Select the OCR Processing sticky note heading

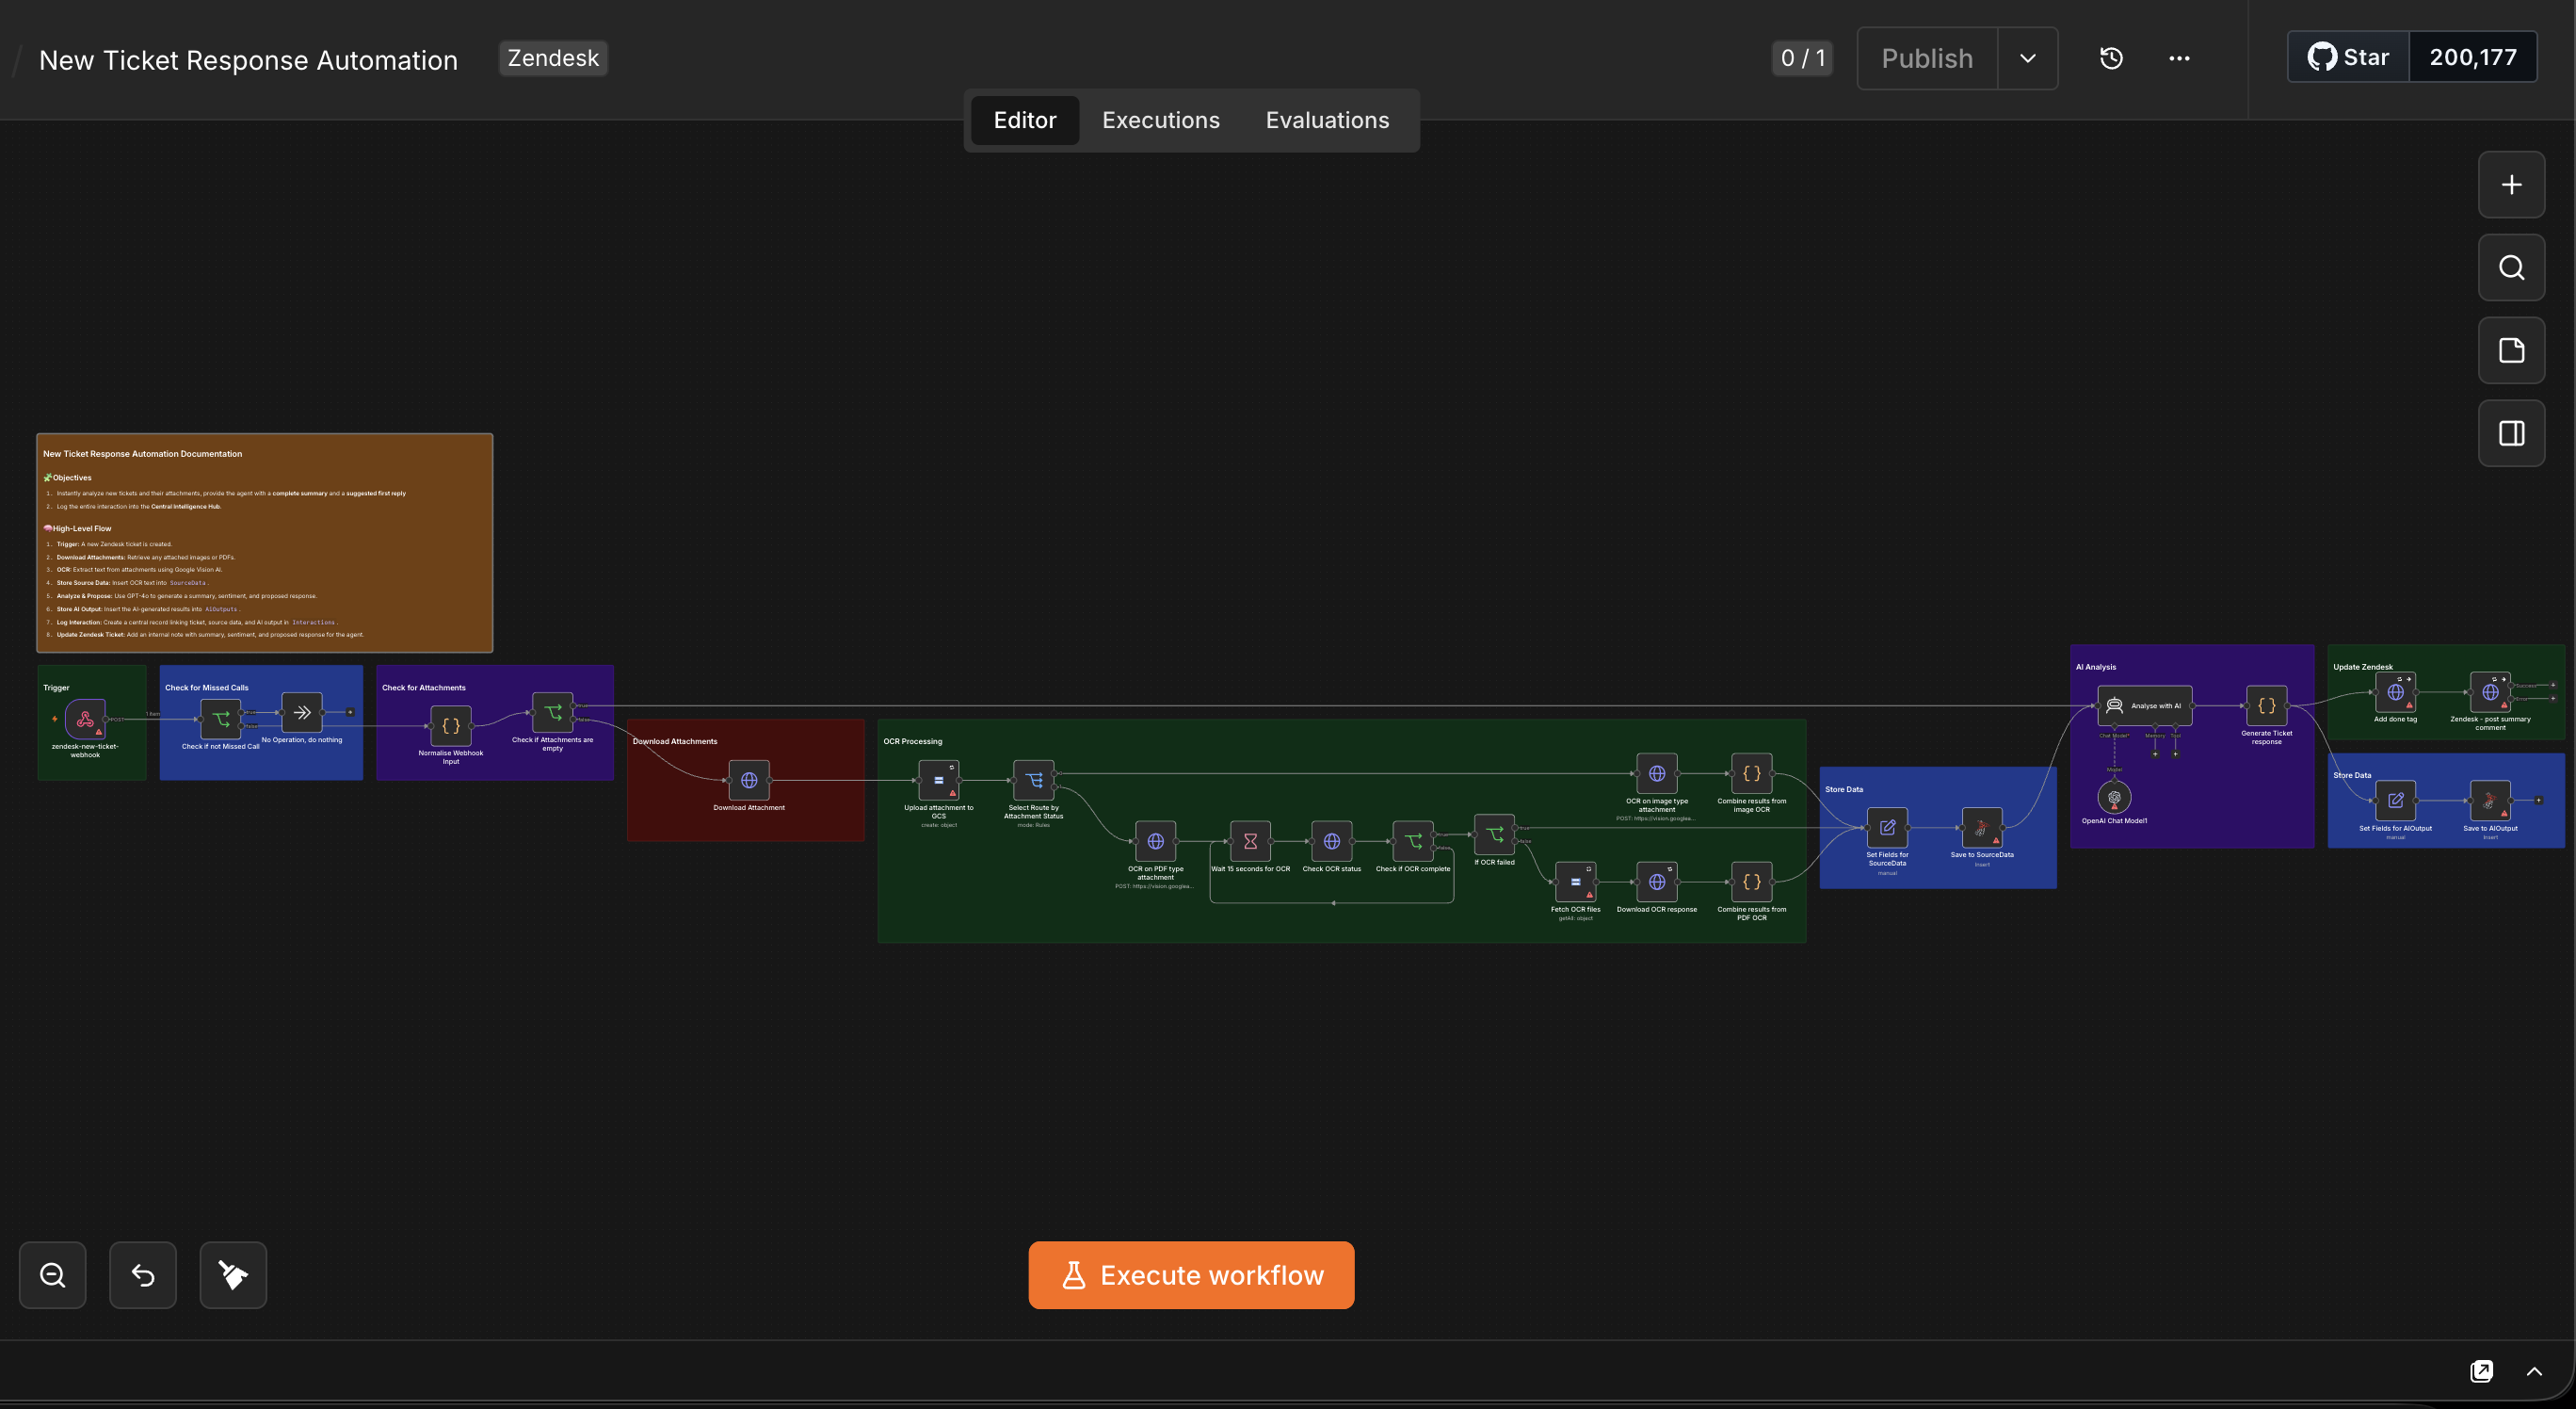click(912, 741)
